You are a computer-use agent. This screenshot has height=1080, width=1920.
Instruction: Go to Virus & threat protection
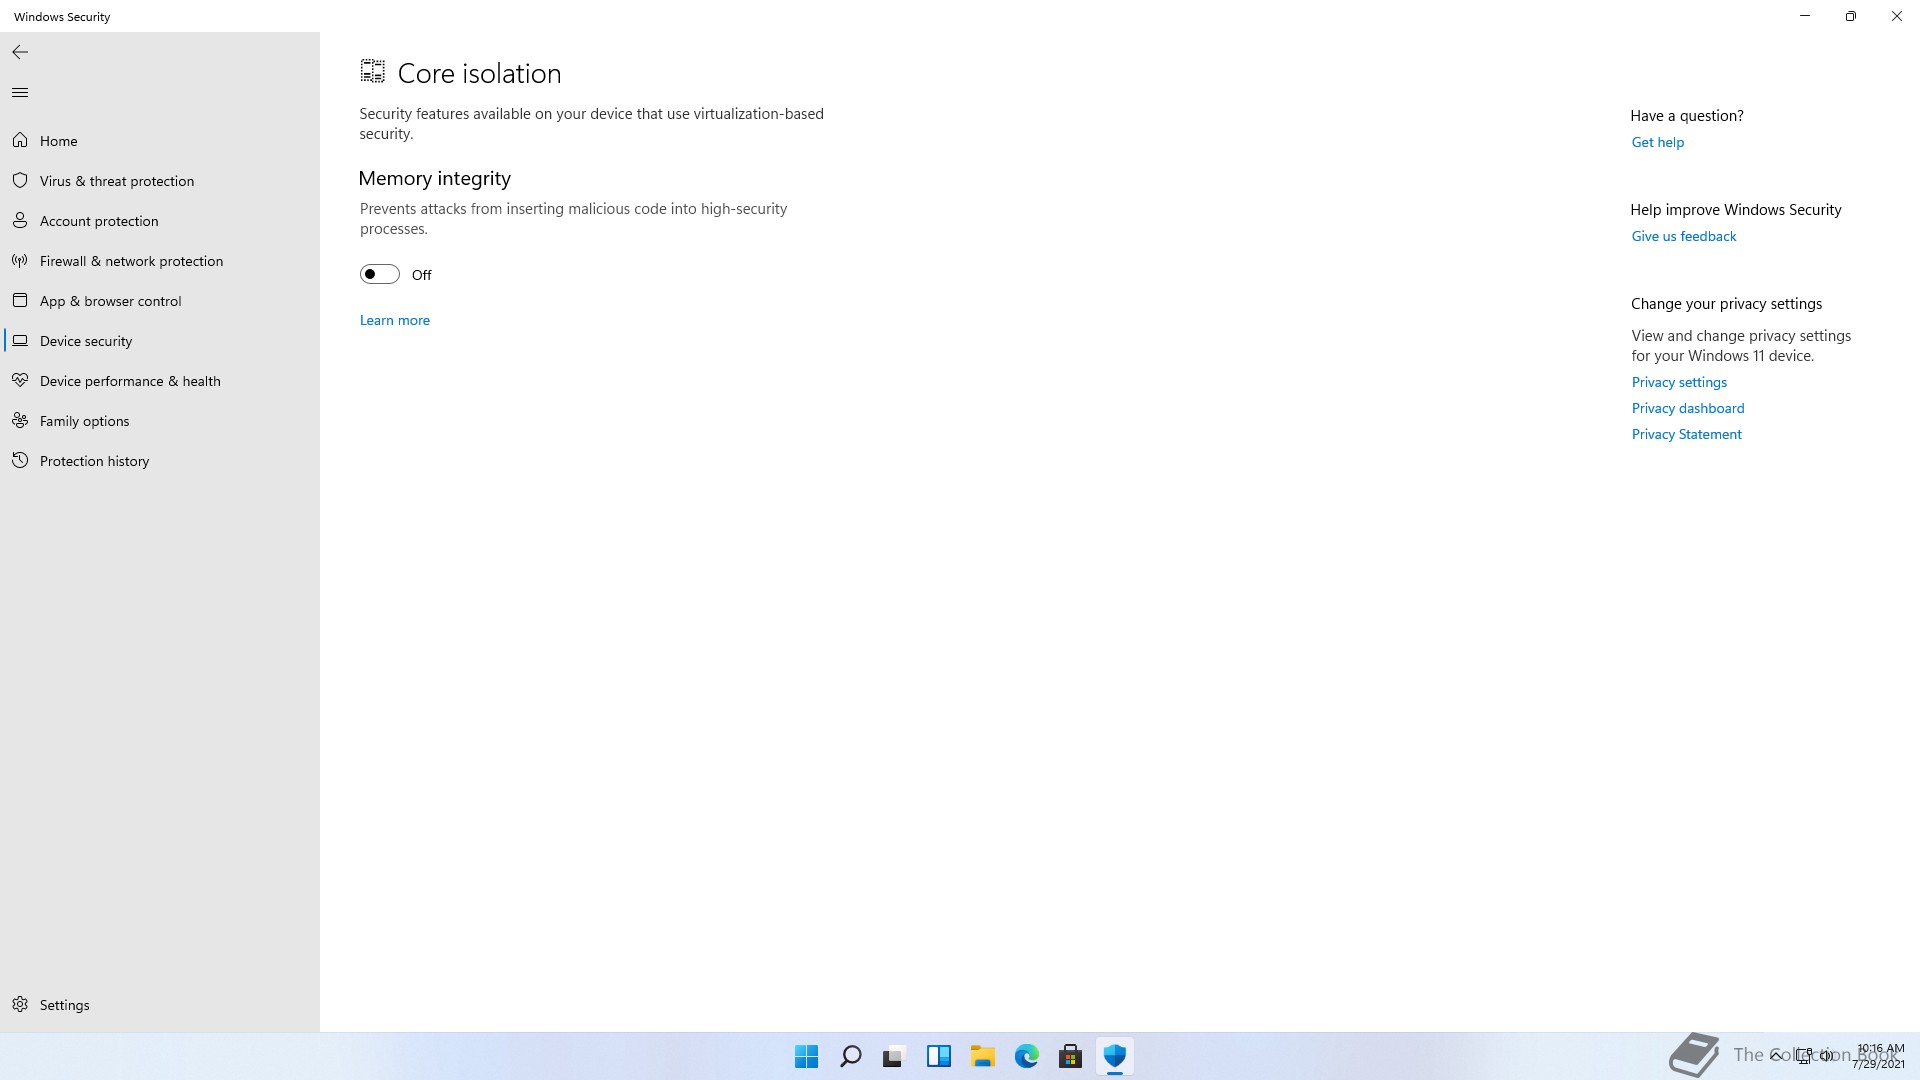[x=160, y=180]
